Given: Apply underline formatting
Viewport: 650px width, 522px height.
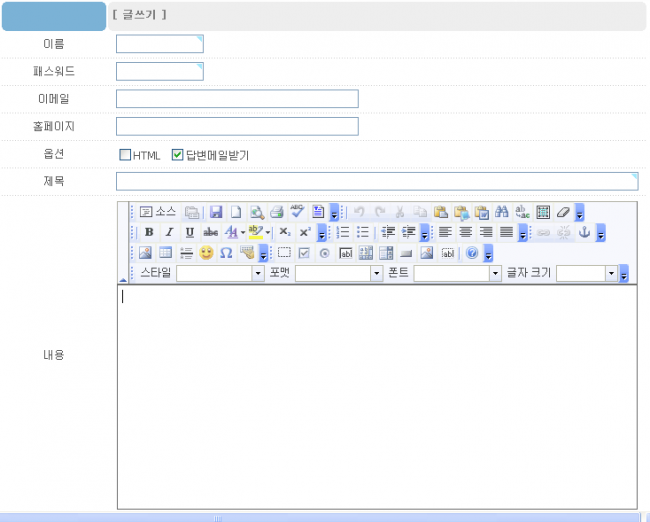Looking at the screenshot, I should coord(189,232).
